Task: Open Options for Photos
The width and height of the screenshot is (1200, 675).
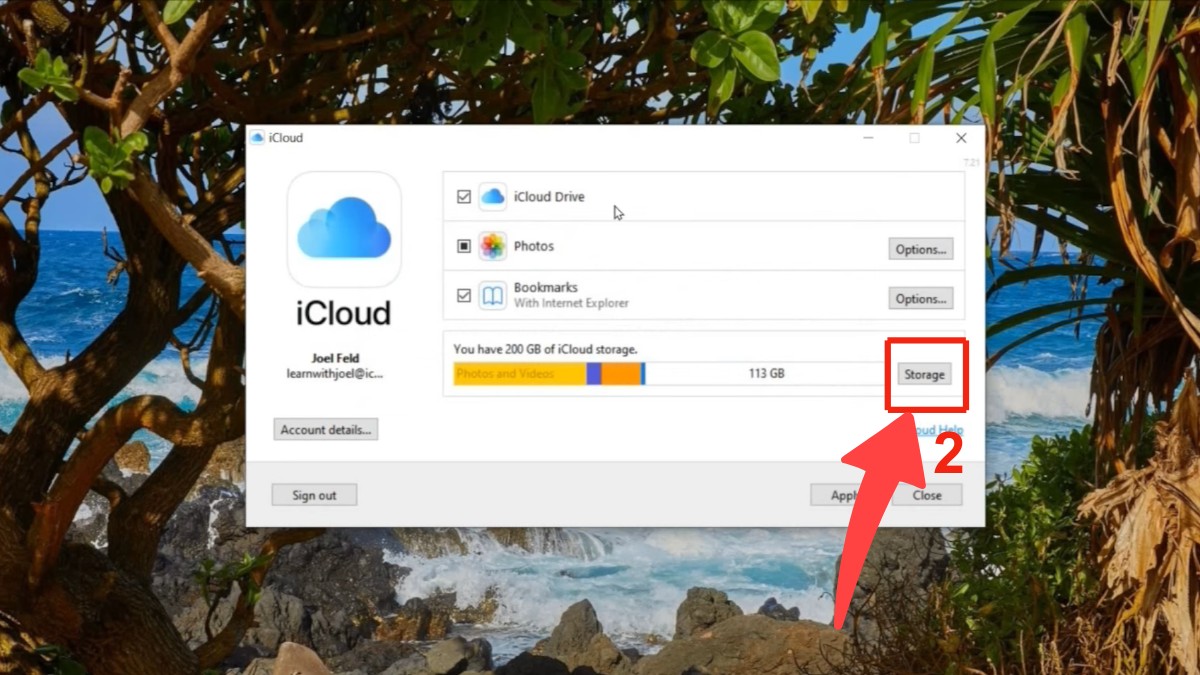Action: [920, 248]
